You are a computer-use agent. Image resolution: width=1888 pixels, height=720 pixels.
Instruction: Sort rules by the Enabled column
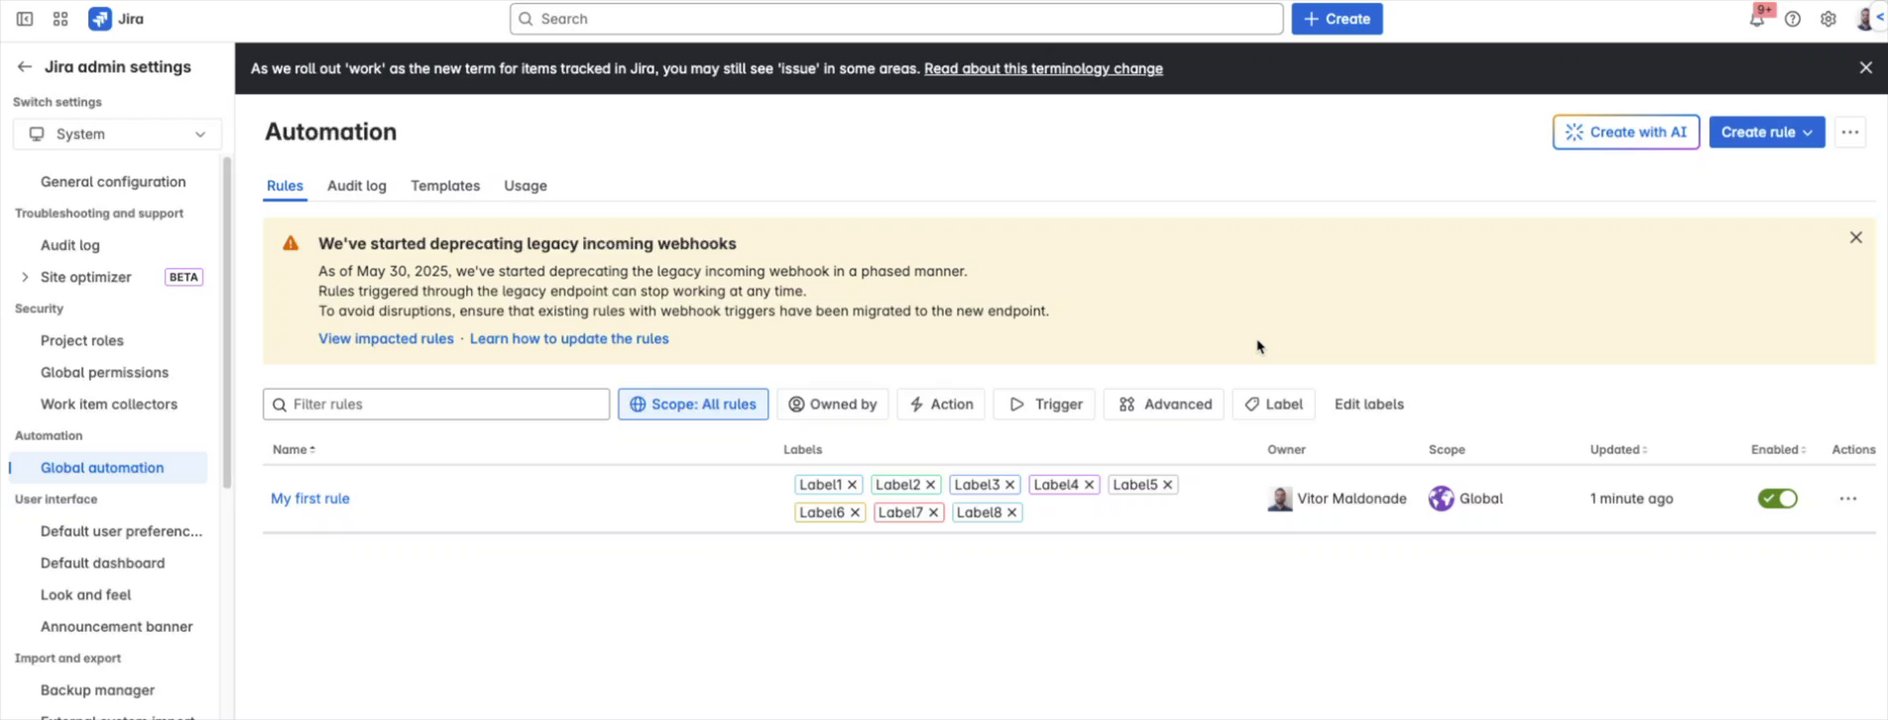[x=1778, y=450]
